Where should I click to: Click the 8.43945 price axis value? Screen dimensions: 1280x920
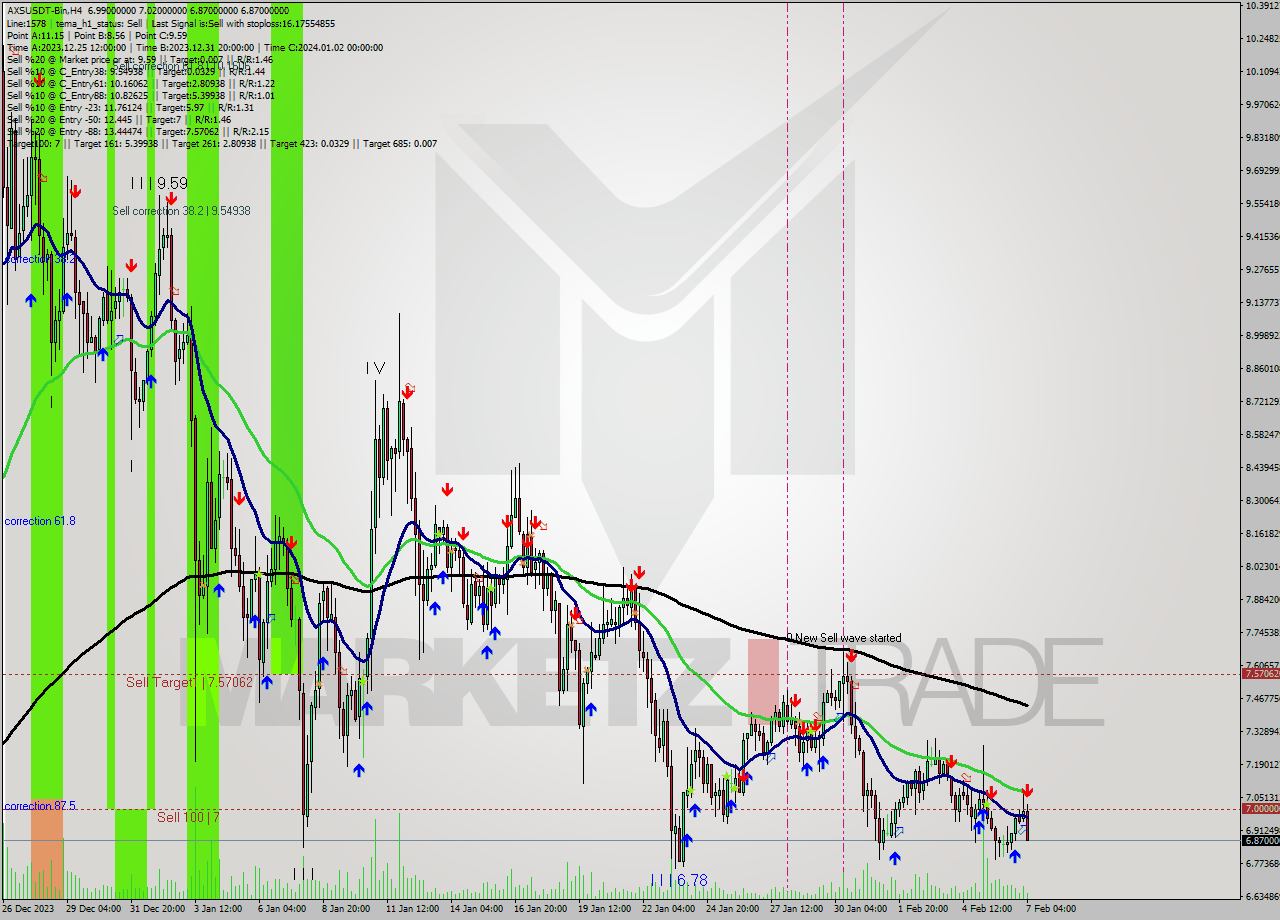[x=1261, y=467]
